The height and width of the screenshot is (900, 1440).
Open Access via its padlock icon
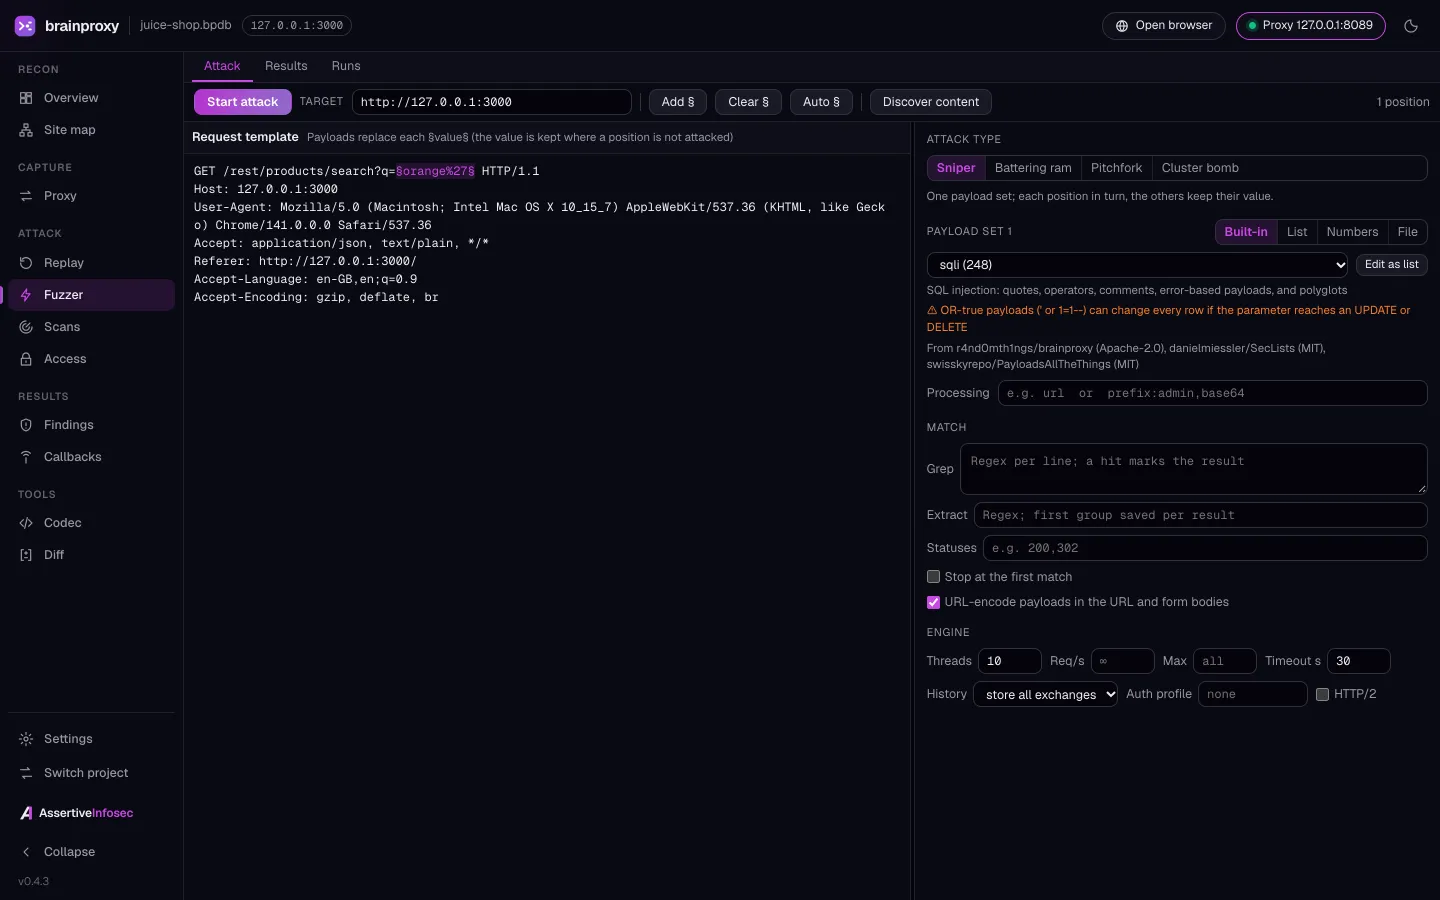(26, 359)
